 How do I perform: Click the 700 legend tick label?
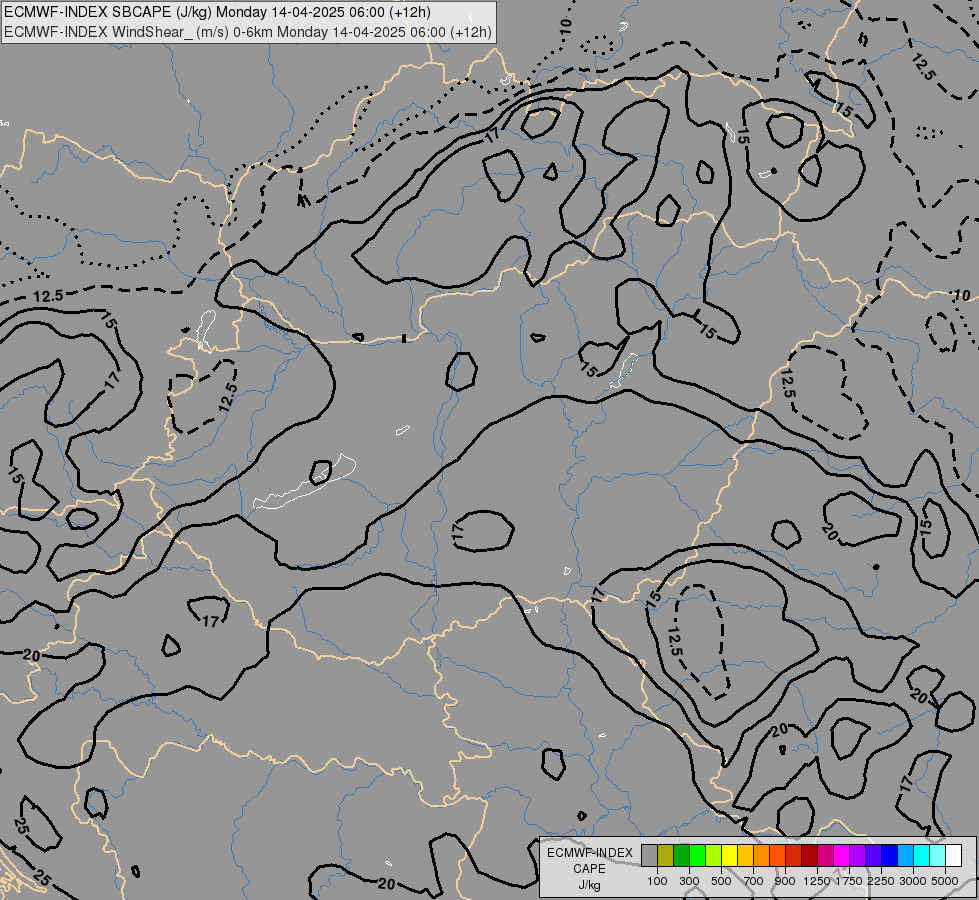[754, 881]
